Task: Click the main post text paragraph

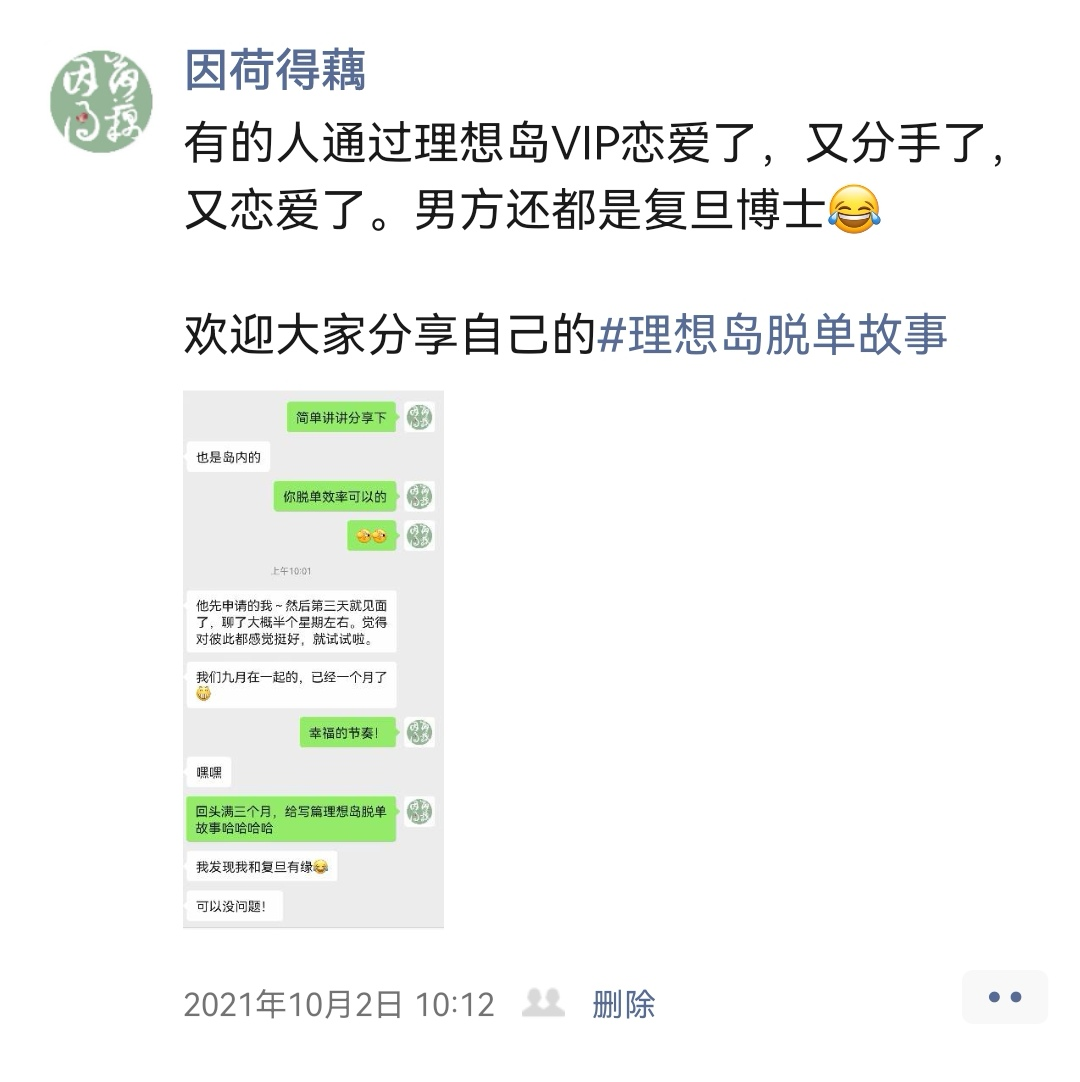Action: pyautogui.click(x=593, y=177)
